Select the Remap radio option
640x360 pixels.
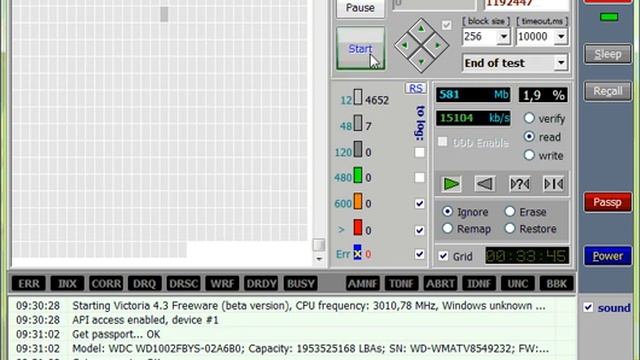point(447,229)
